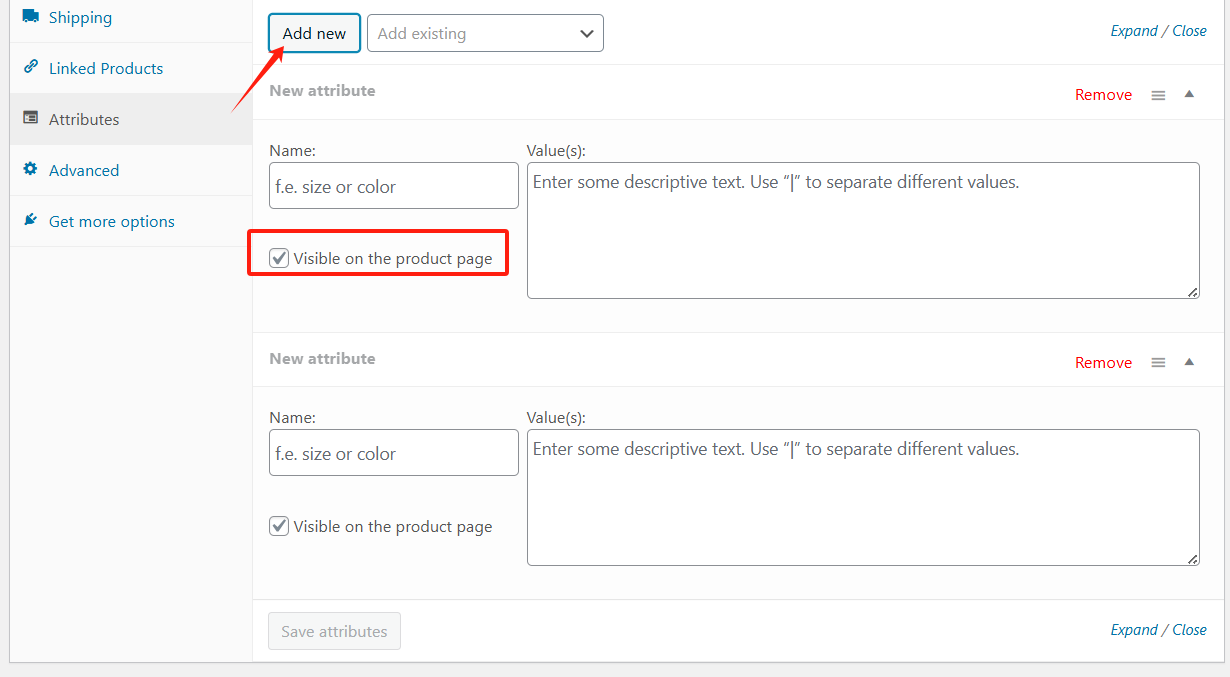Click the Shipping truck icon
The height and width of the screenshot is (677, 1230).
[31, 17]
